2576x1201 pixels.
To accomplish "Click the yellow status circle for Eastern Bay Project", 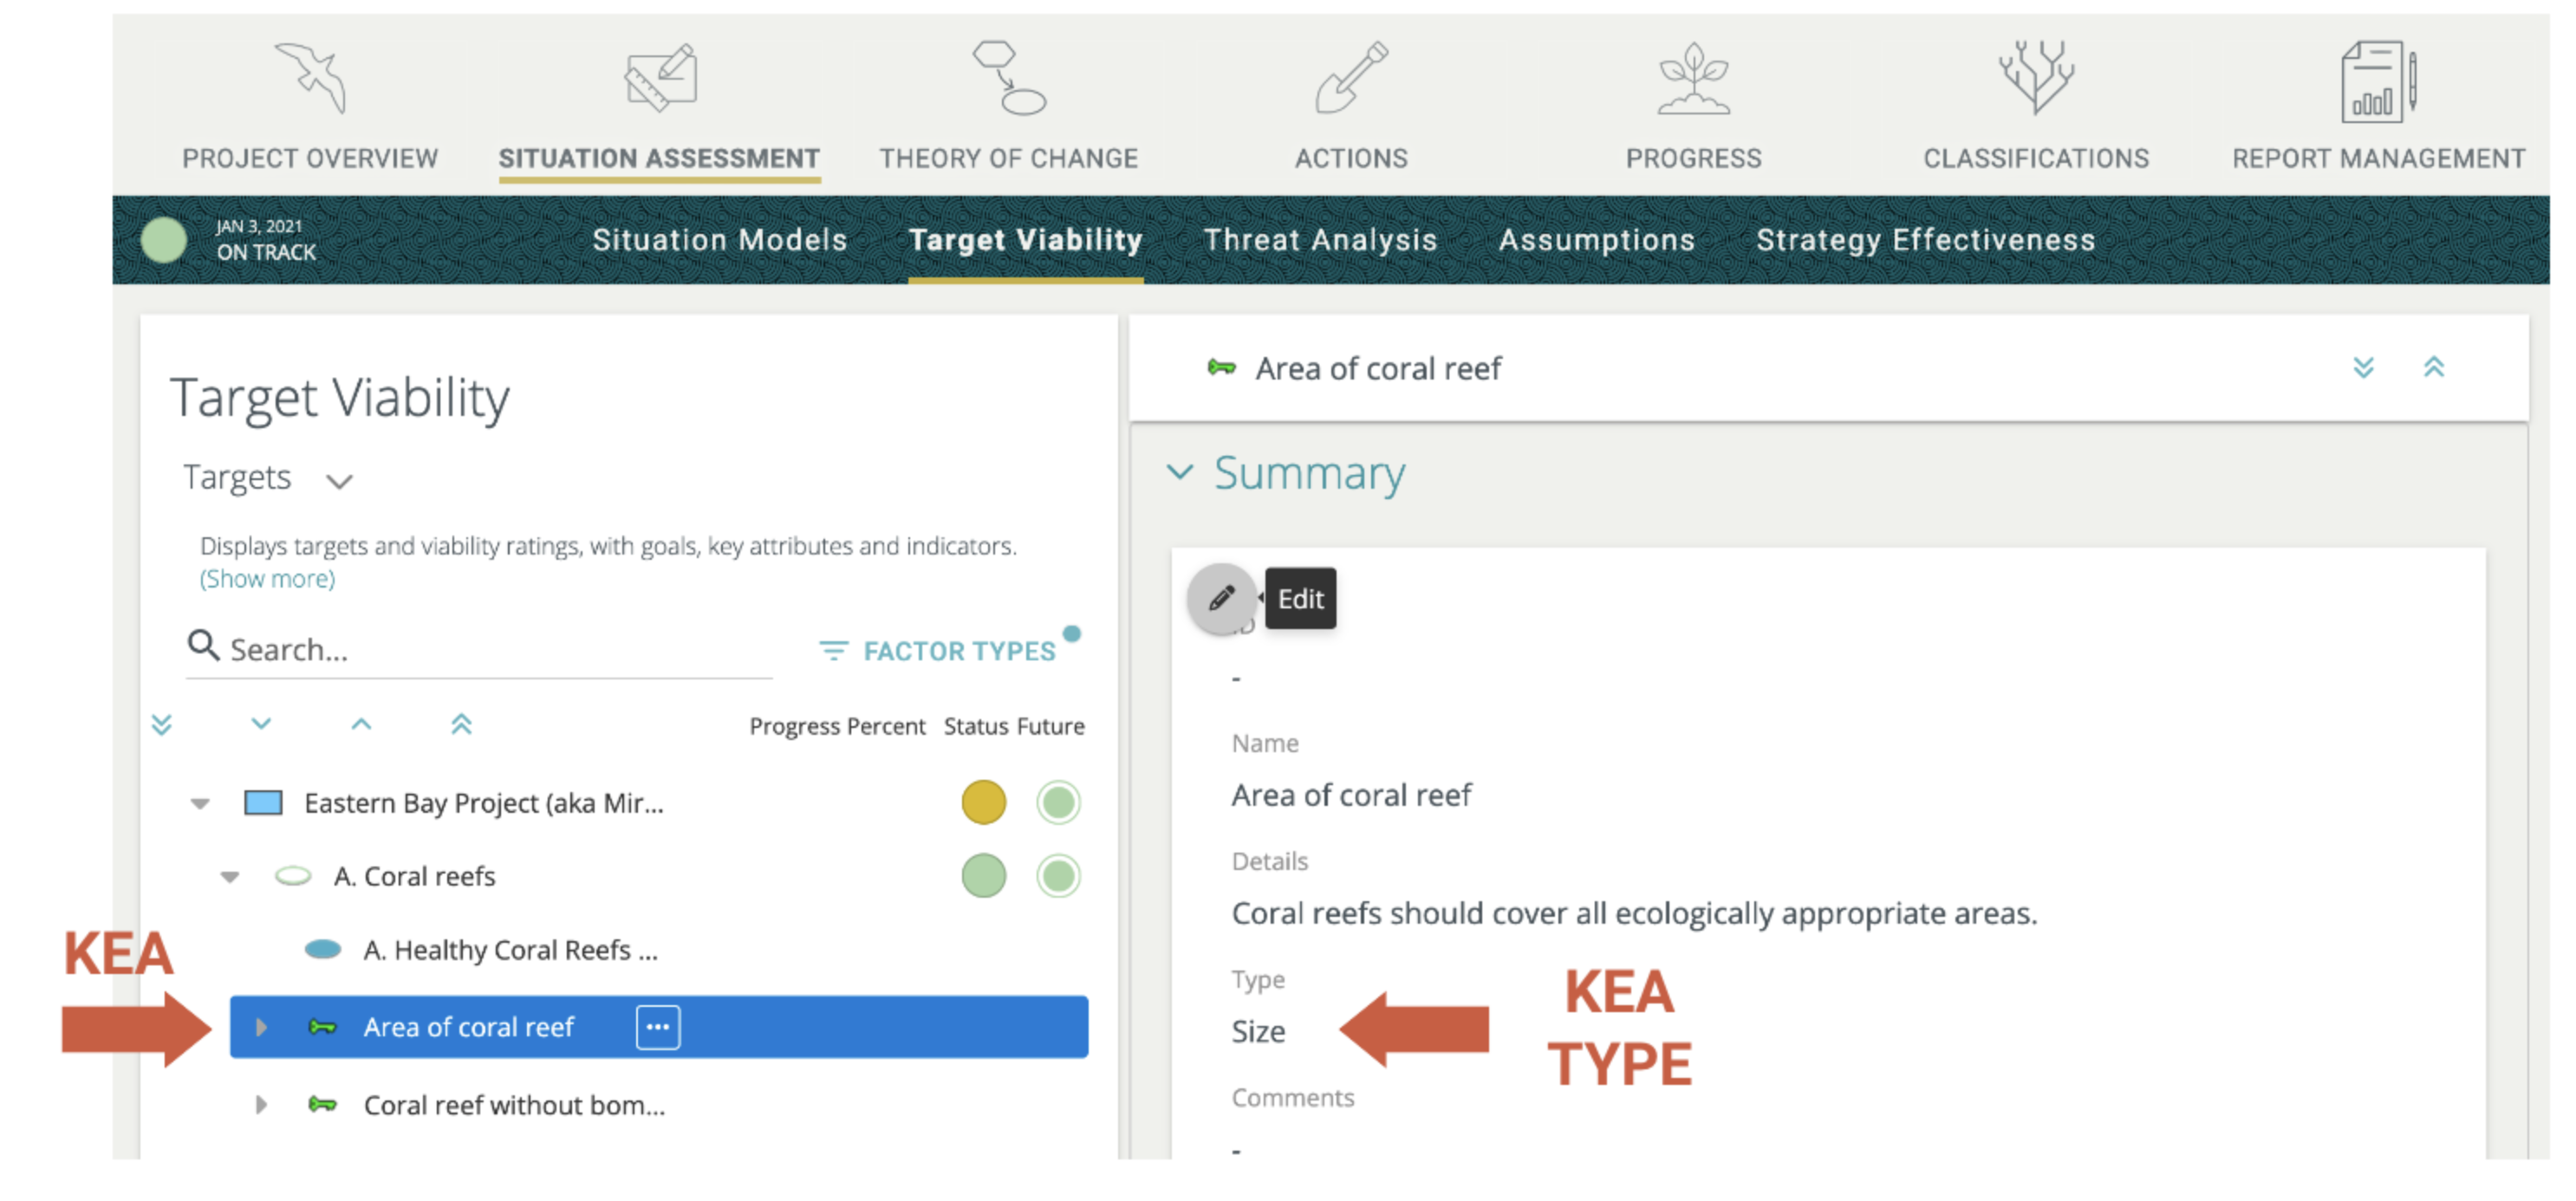I will click(x=983, y=802).
